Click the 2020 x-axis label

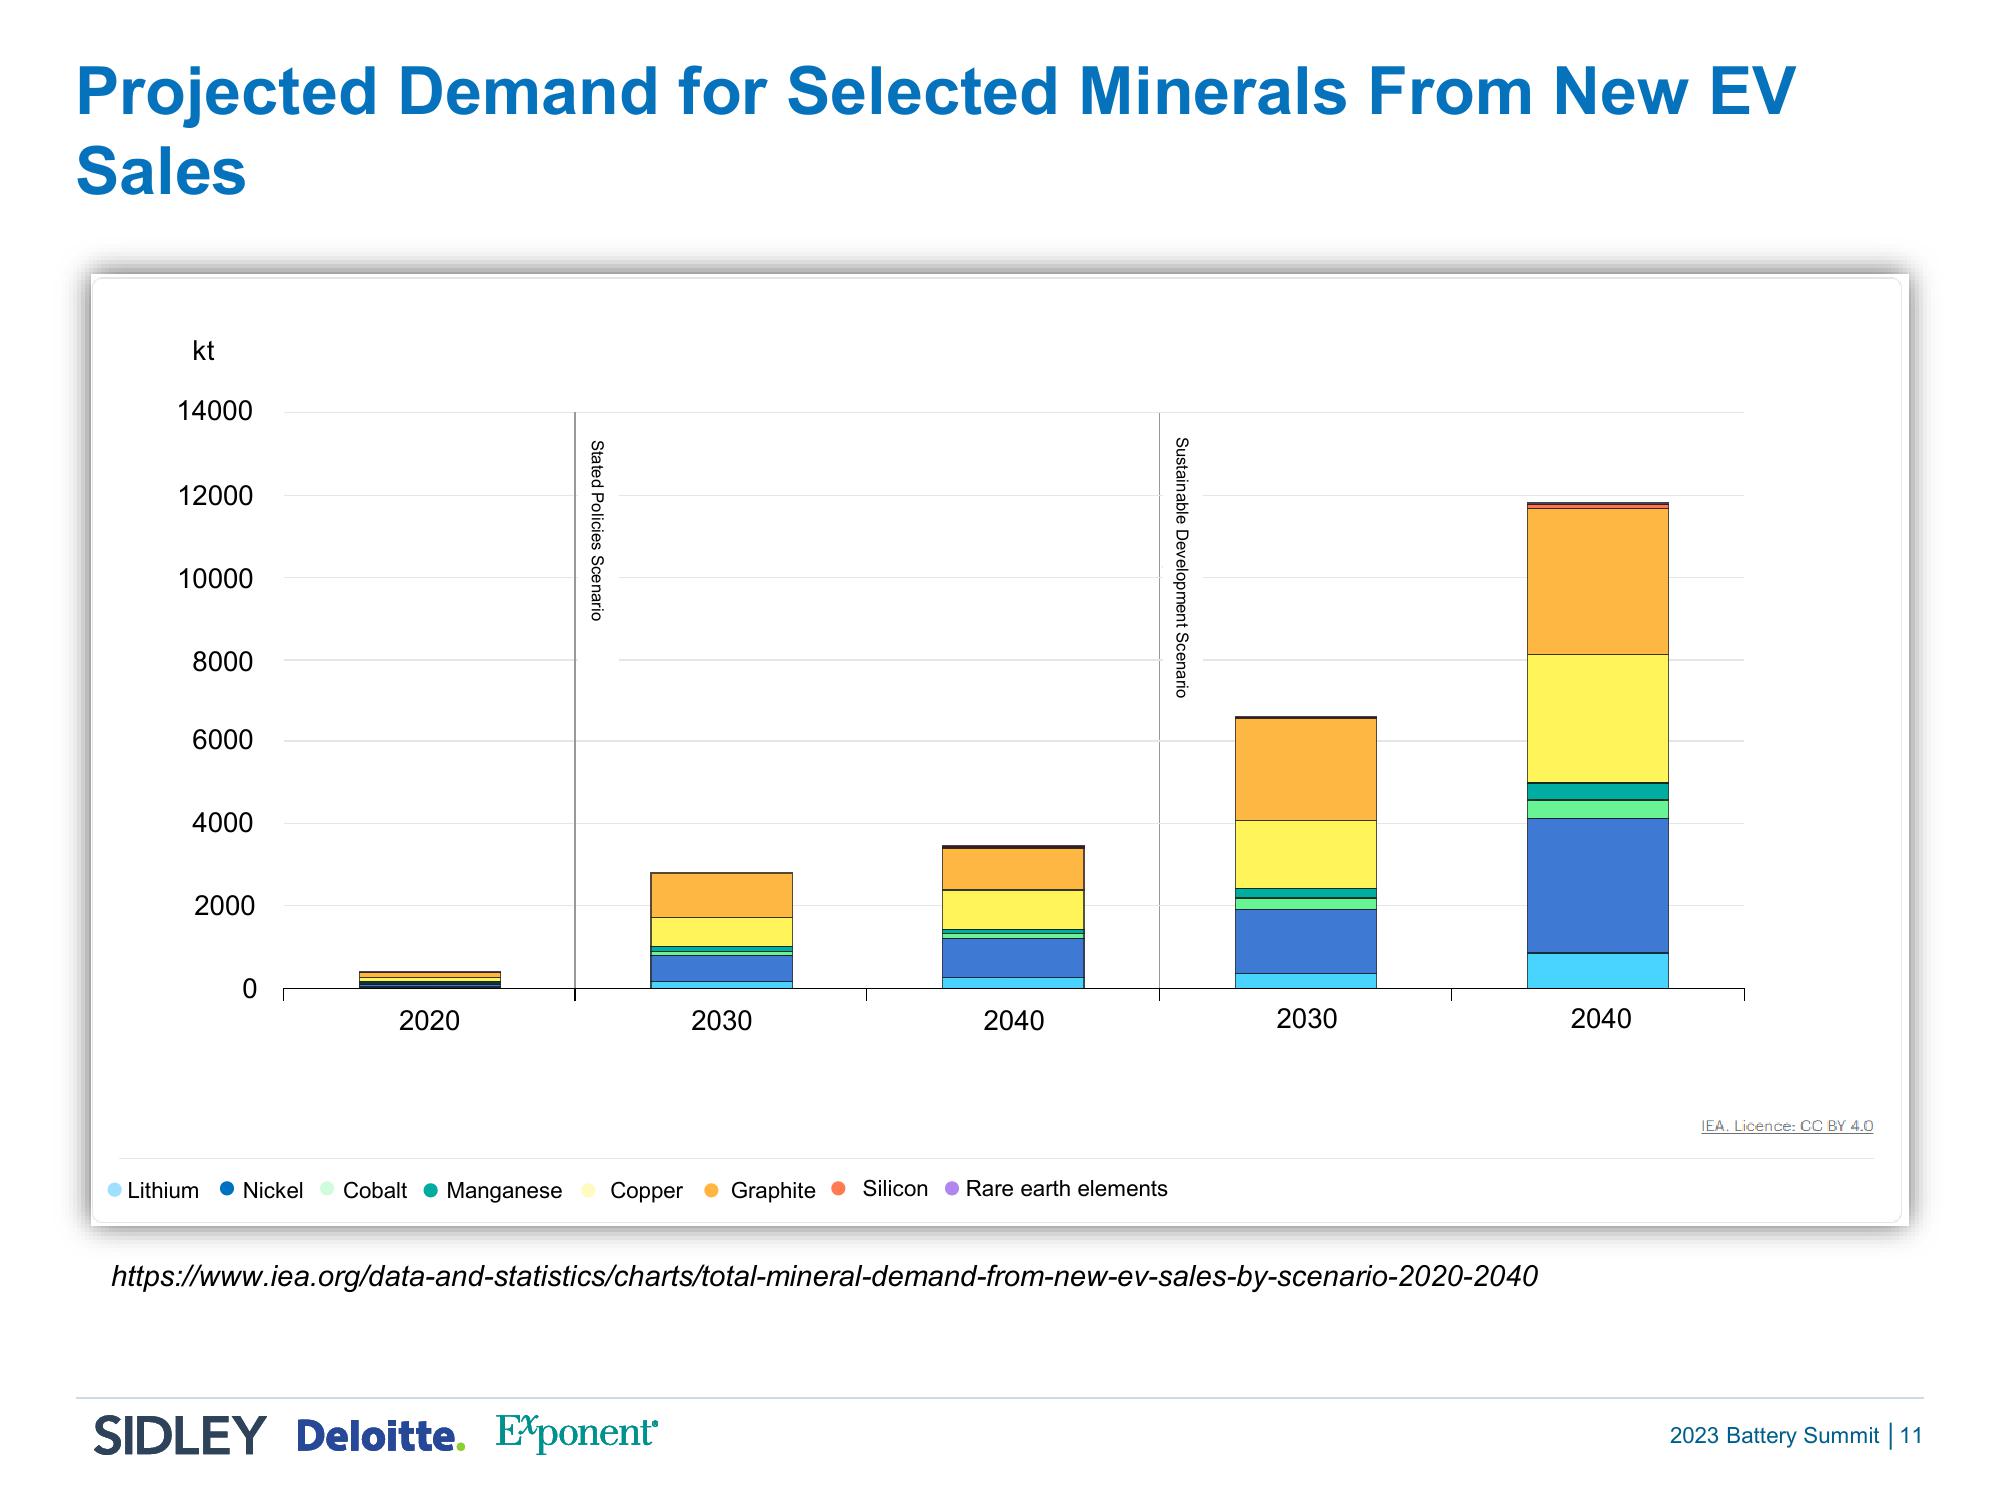point(429,1021)
